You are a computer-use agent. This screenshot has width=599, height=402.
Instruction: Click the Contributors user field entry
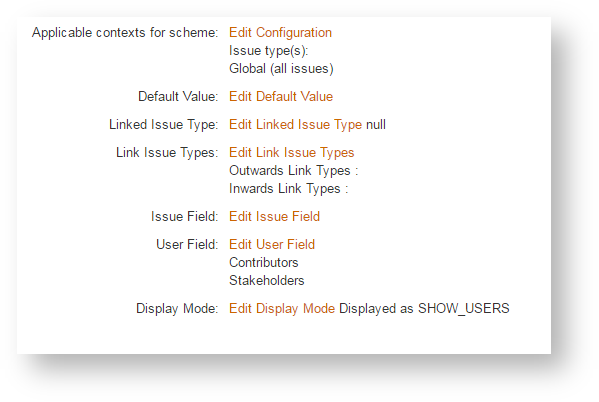(264, 263)
